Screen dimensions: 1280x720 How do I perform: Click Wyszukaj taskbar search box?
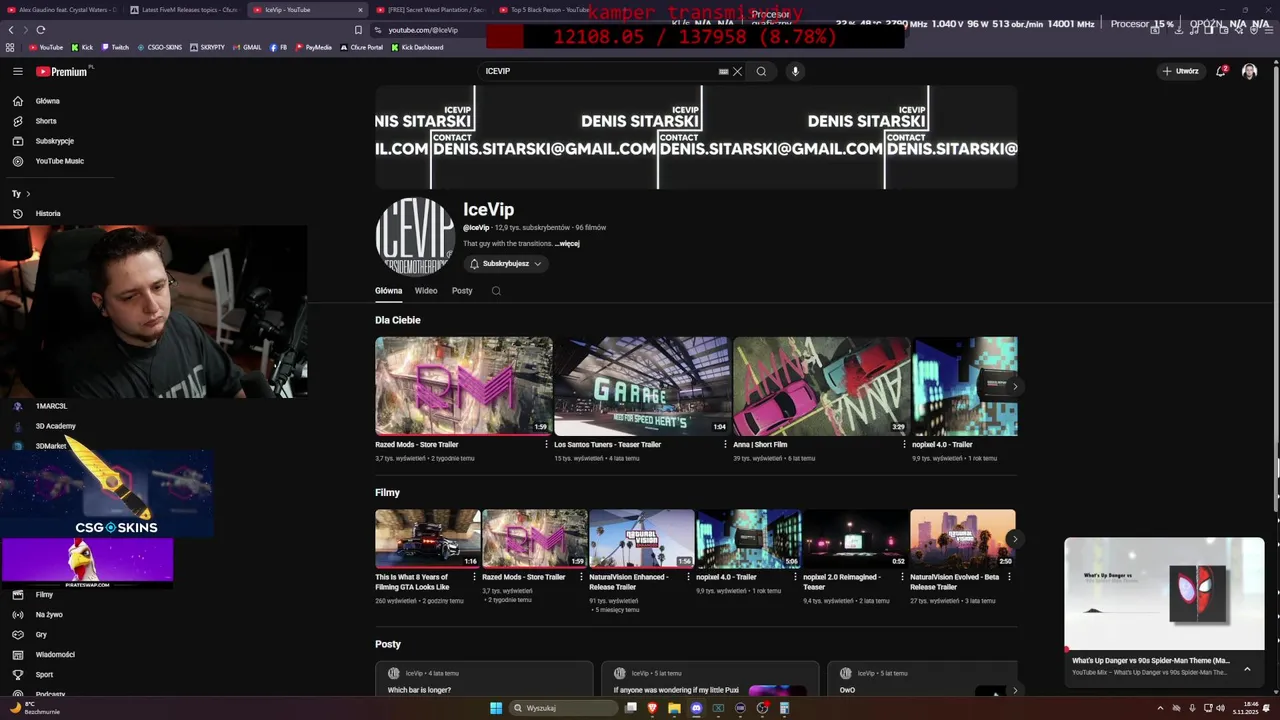[563, 708]
